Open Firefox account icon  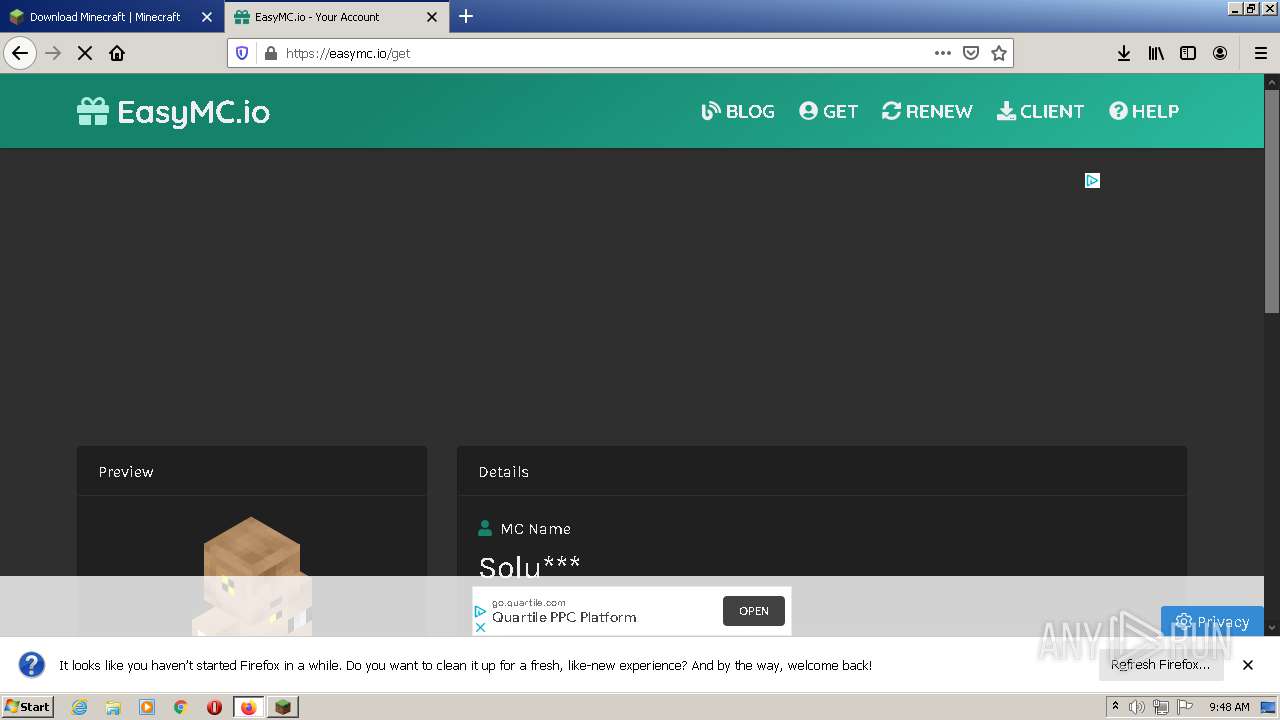point(1220,53)
